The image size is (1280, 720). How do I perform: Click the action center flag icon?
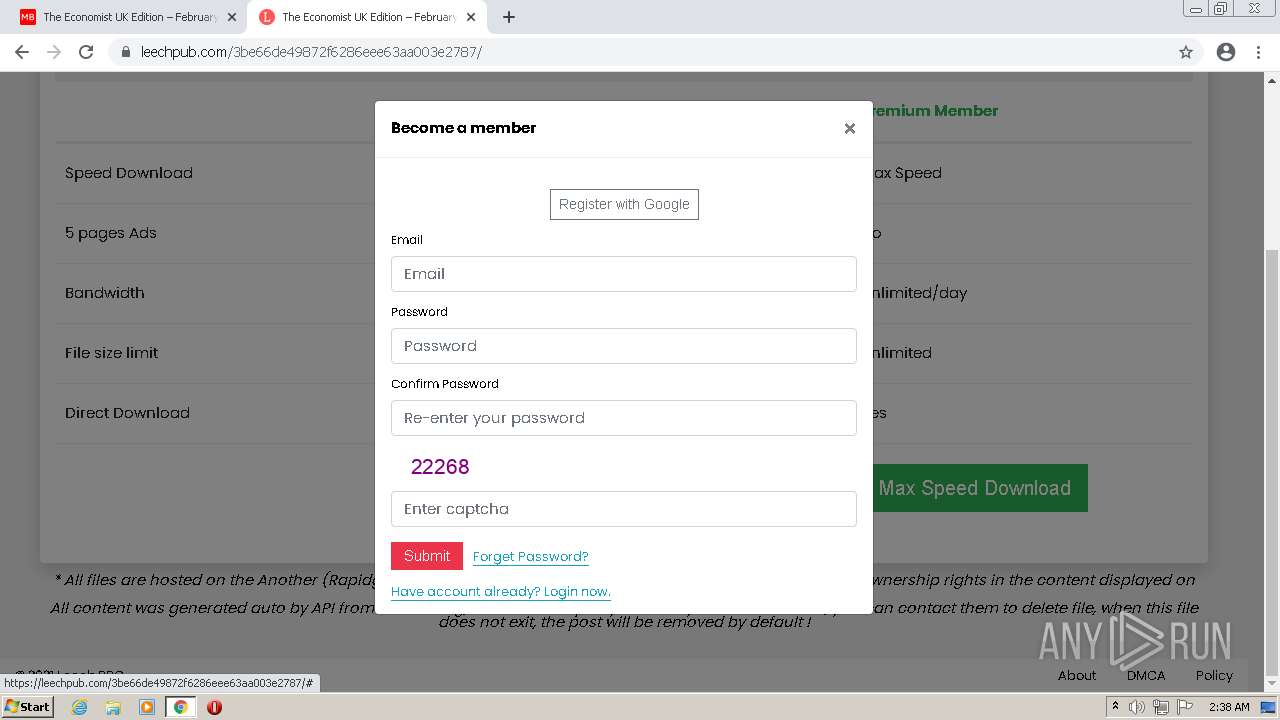1184,707
